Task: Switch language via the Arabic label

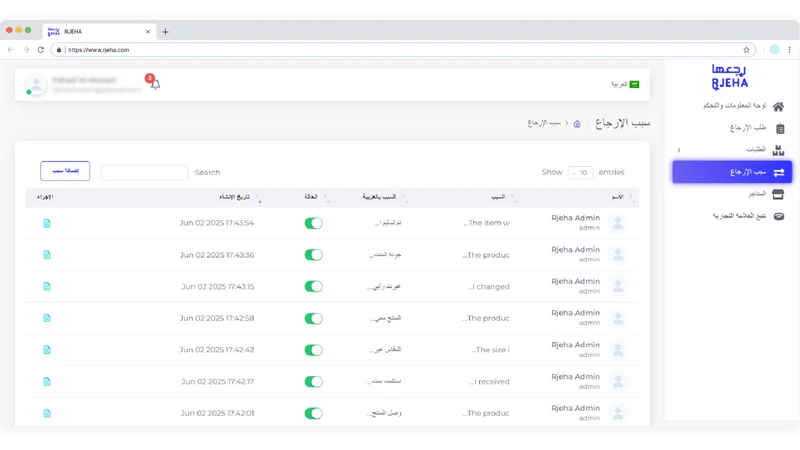Action: pos(619,84)
